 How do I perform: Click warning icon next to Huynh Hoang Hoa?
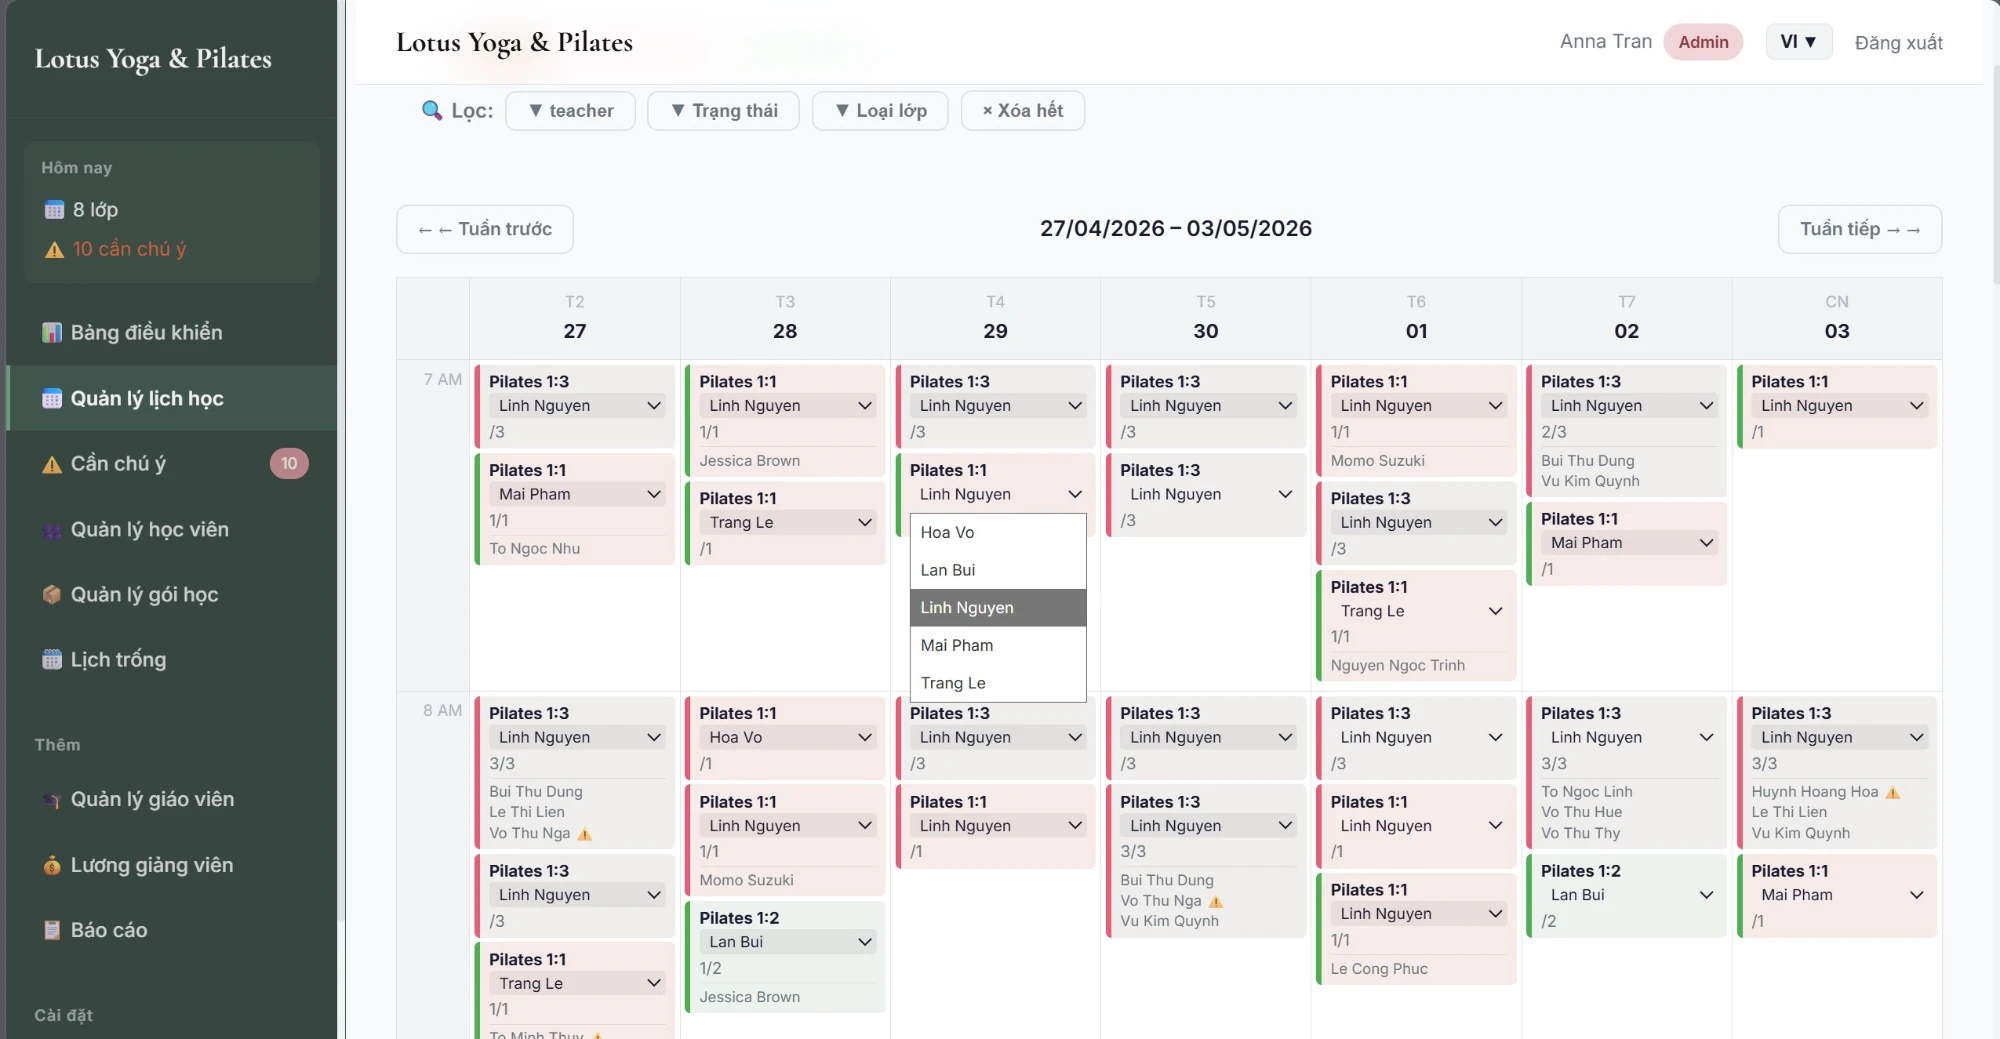pyautogui.click(x=1892, y=792)
